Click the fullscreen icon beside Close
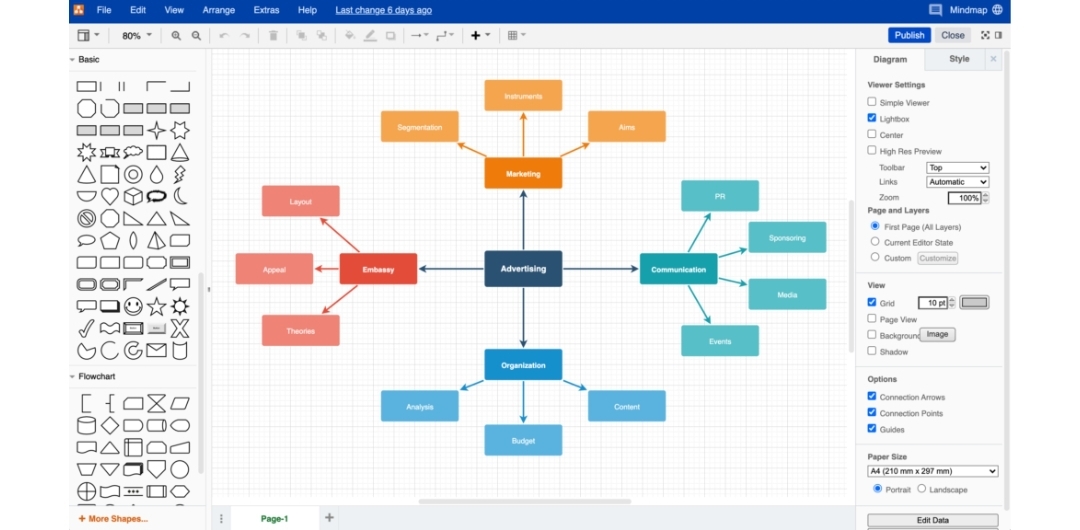1080x530 pixels. click(985, 35)
